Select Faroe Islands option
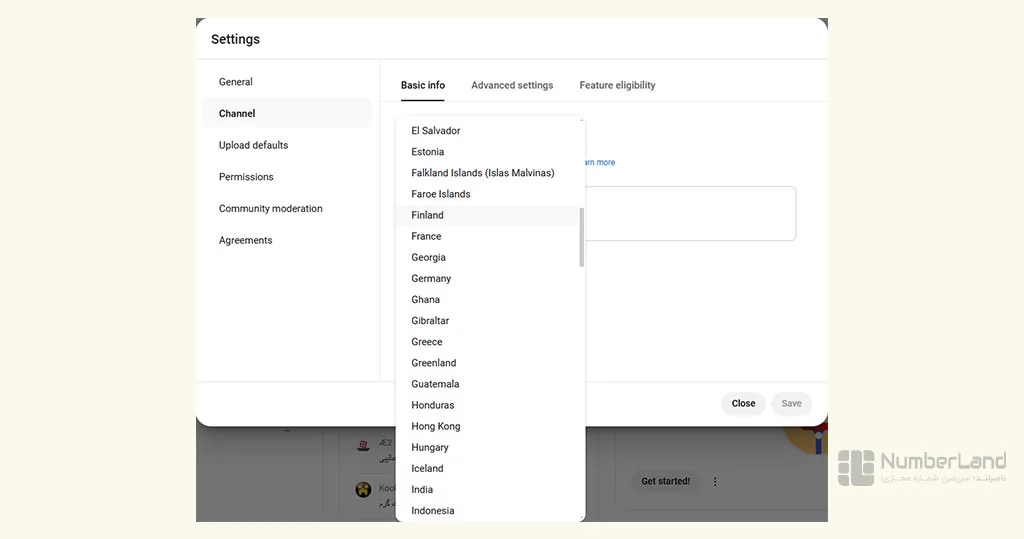1024x539 pixels. click(487, 194)
